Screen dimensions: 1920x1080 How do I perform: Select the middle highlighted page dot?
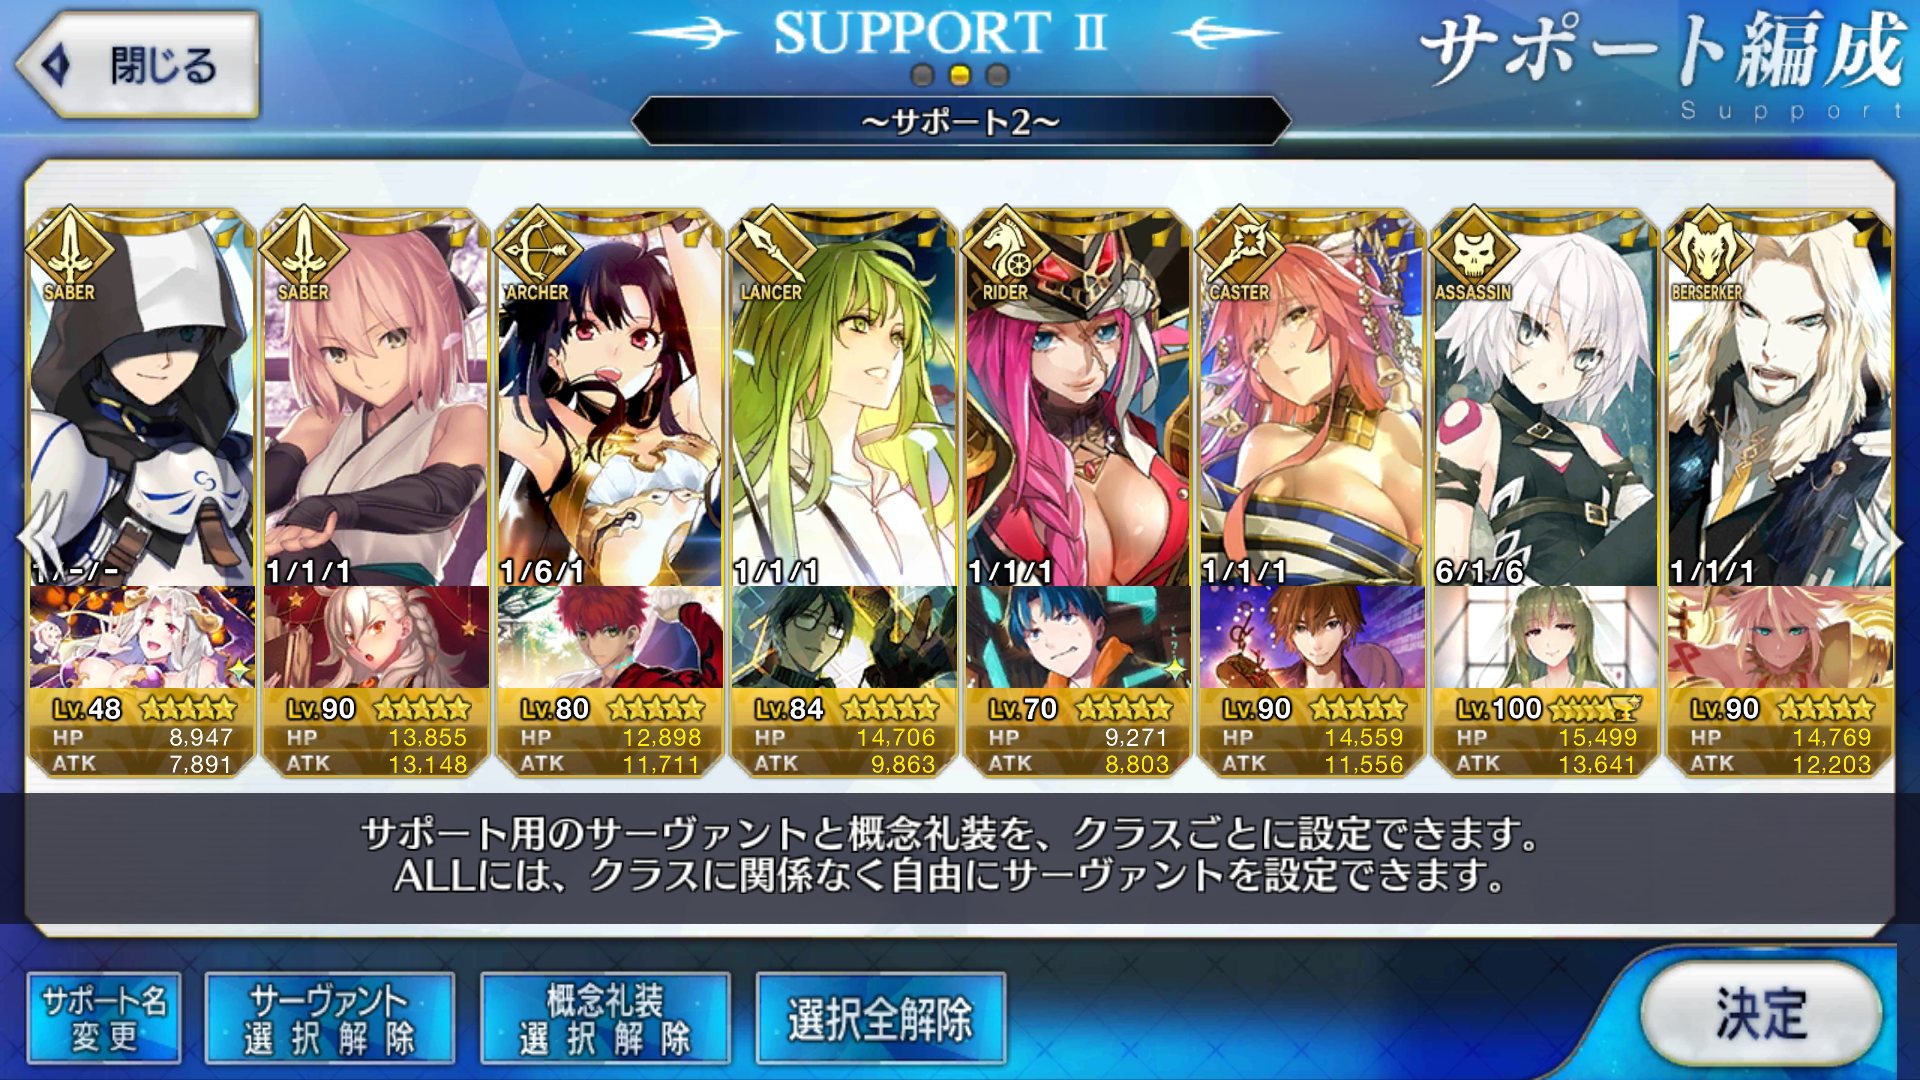960,75
